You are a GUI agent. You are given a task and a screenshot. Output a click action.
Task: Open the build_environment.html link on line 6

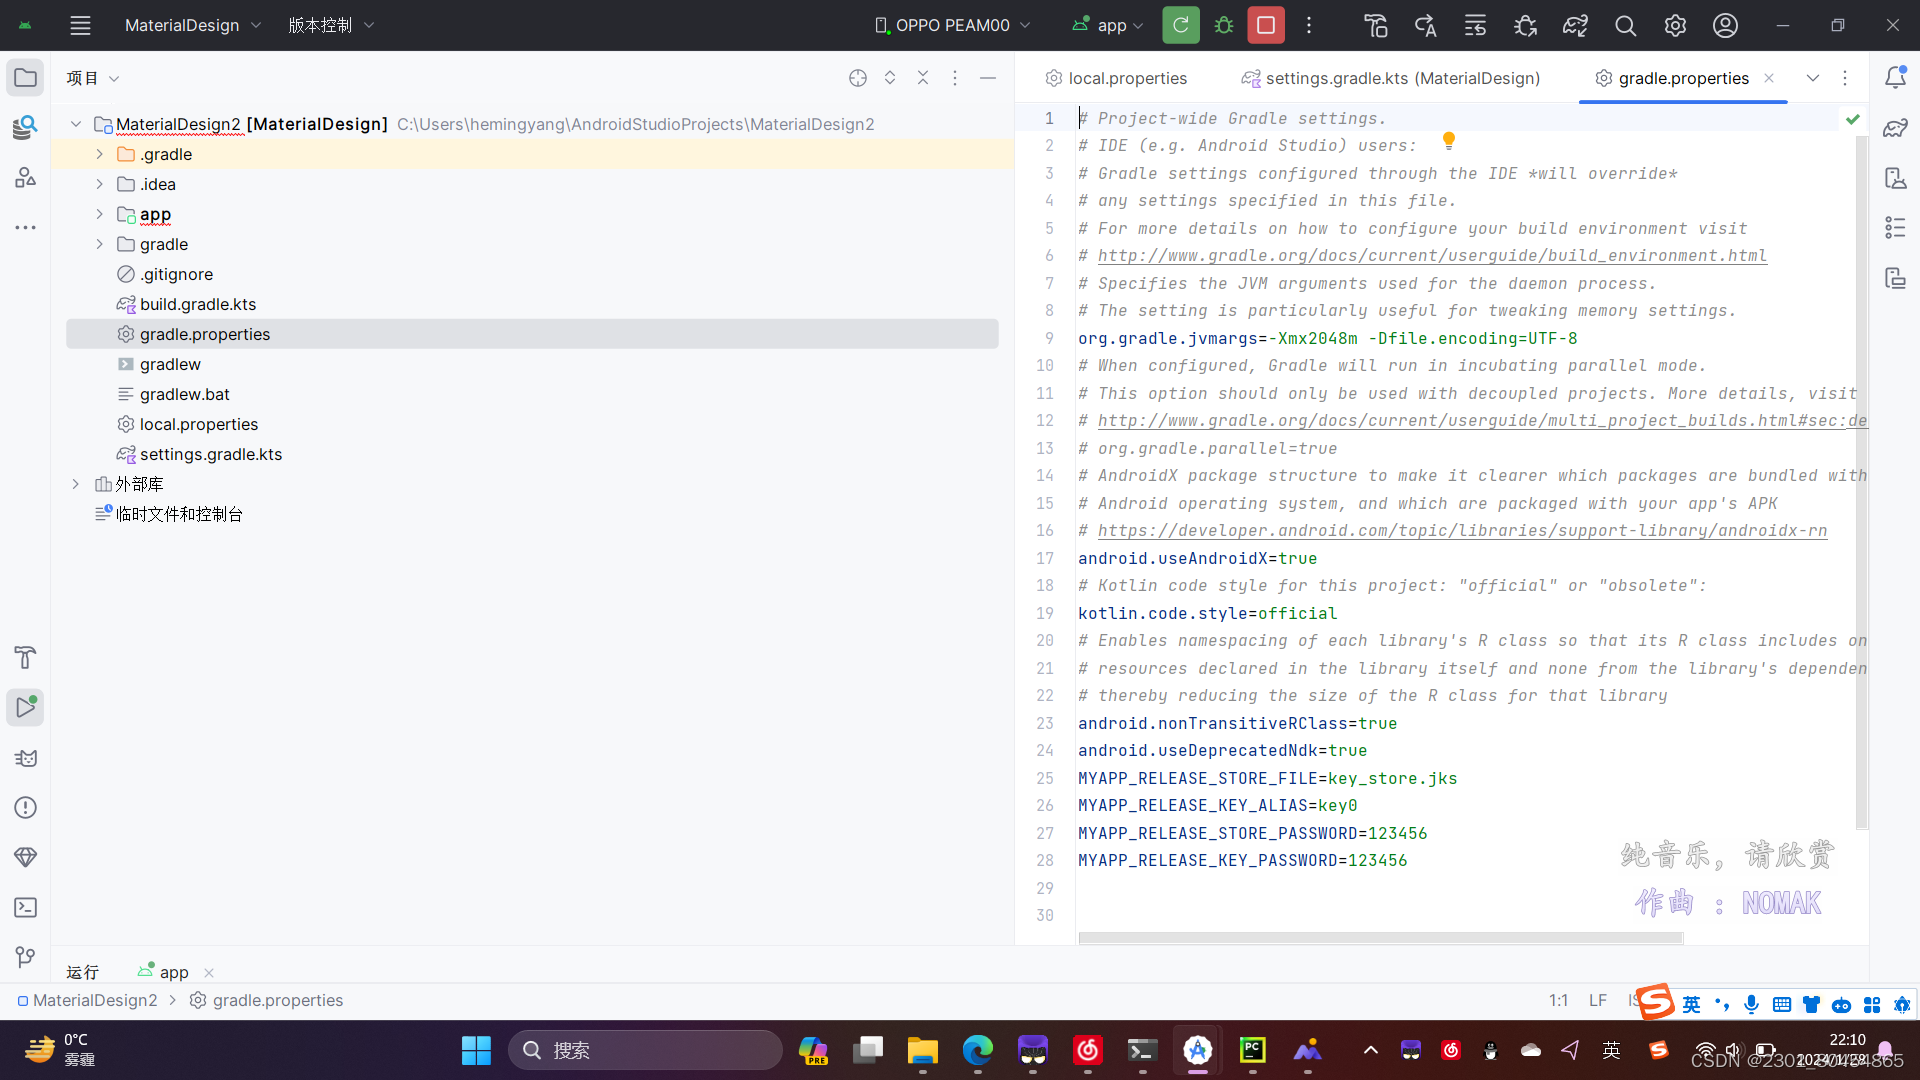coord(1430,255)
